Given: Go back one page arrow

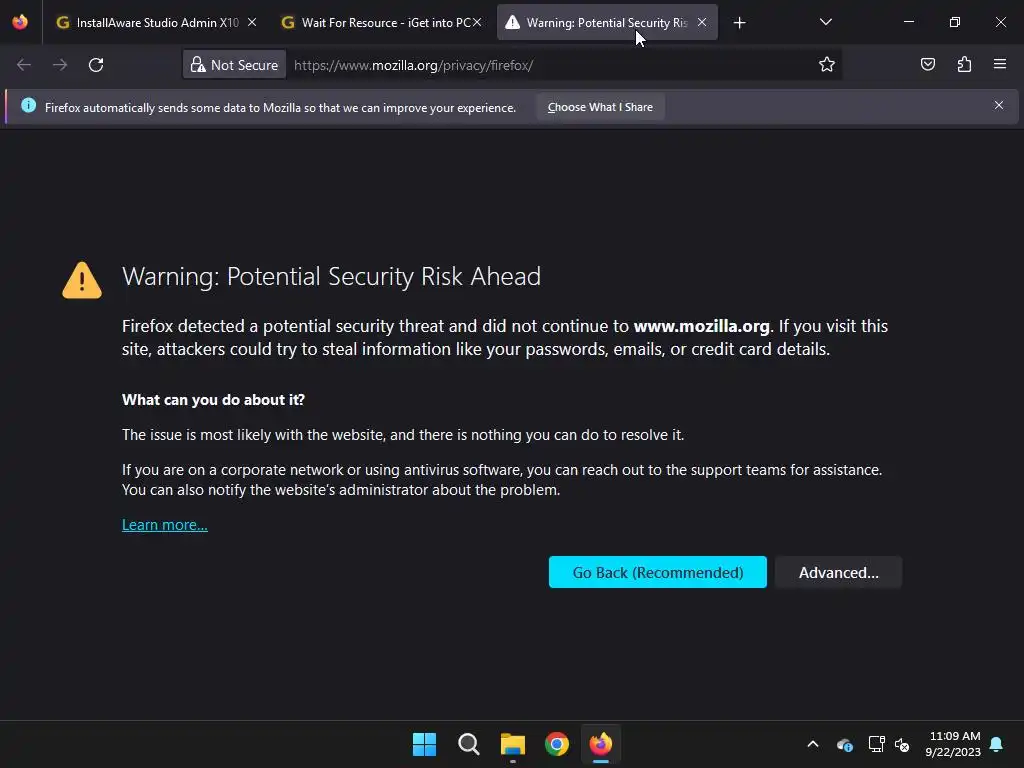Looking at the screenshot, I should pyautogui.click(x=24, y=65).
